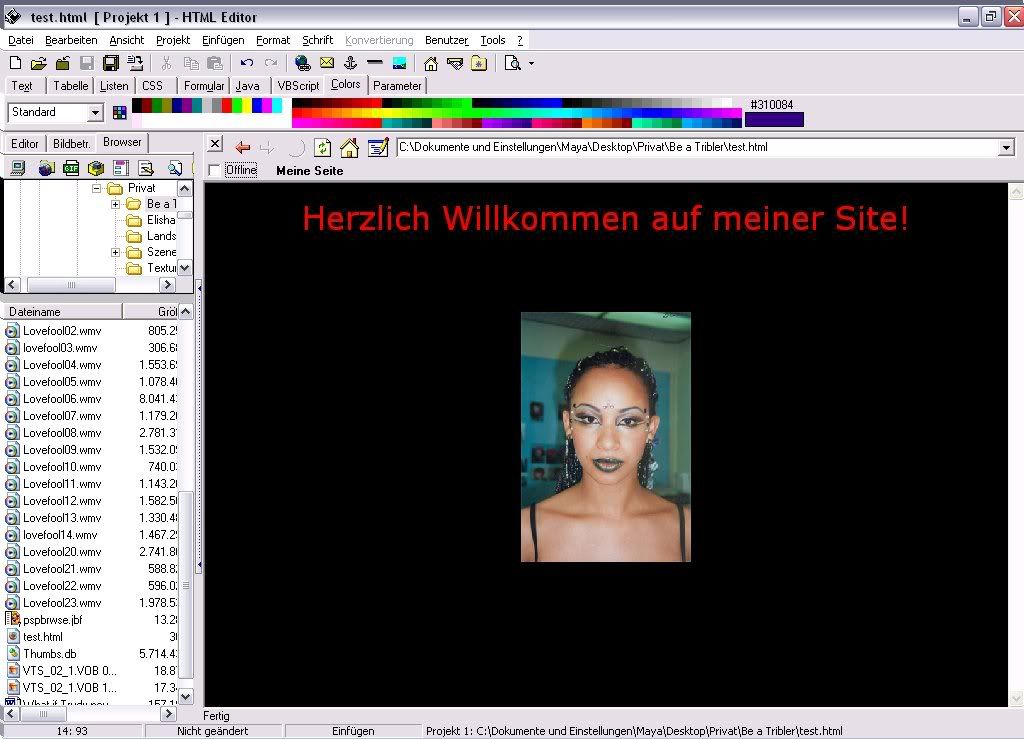Click the open file folder icon
Image resolution: width=1024 pixels, height=739 pixels.
[x=39, y=63]
